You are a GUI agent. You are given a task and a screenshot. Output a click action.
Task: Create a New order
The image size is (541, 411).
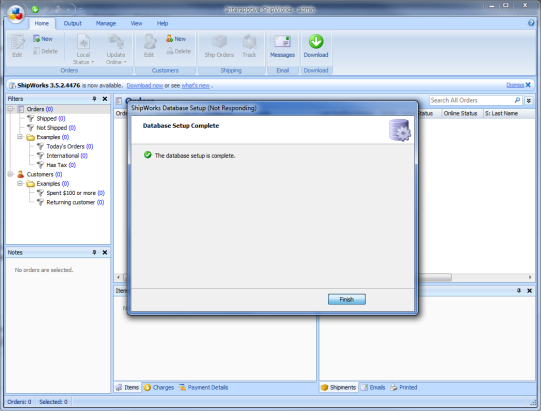(43, 39)
